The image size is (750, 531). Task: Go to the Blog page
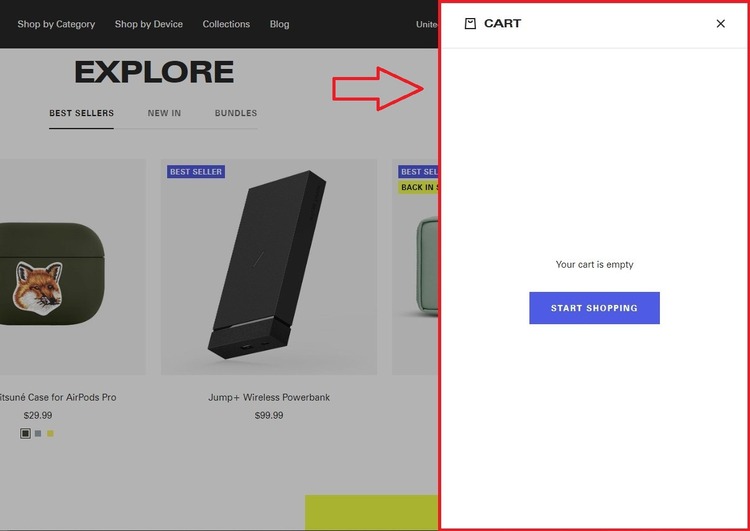(279, 24)
